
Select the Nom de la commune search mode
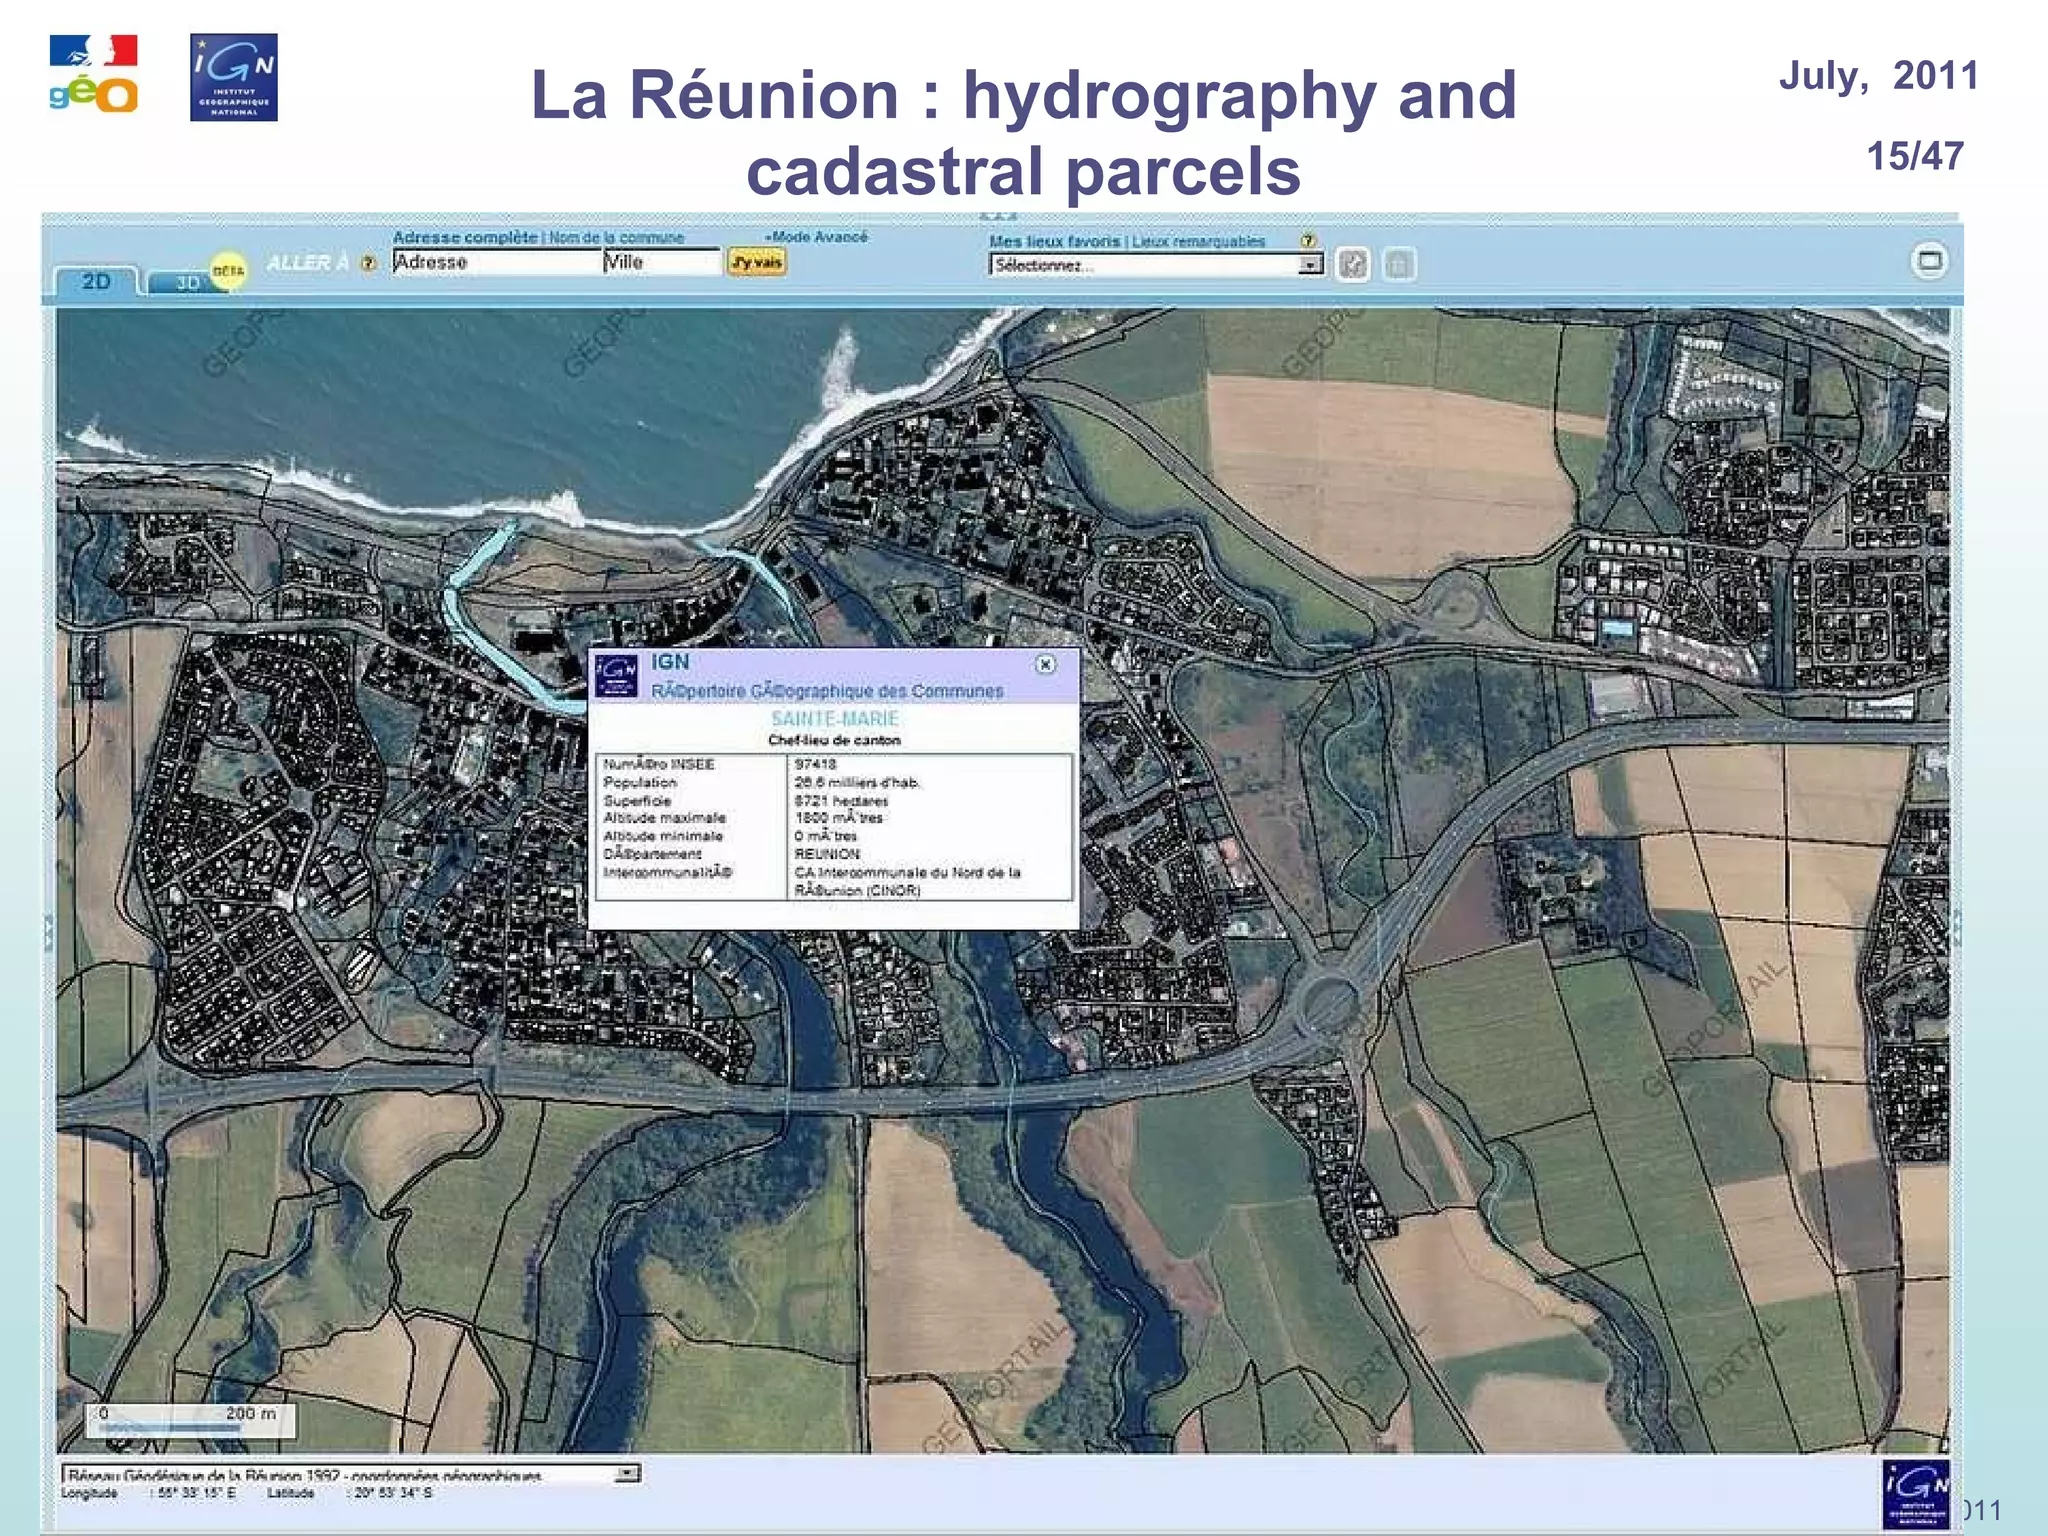pos(616,238)
